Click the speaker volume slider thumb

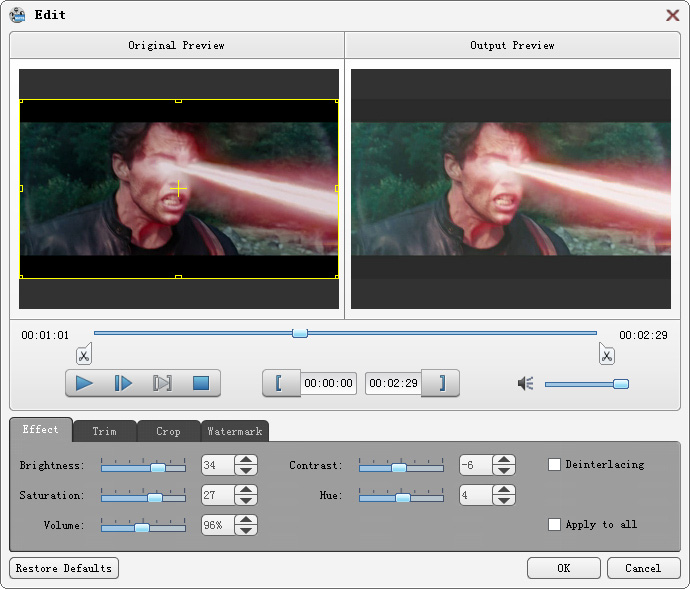pos(621,384)
